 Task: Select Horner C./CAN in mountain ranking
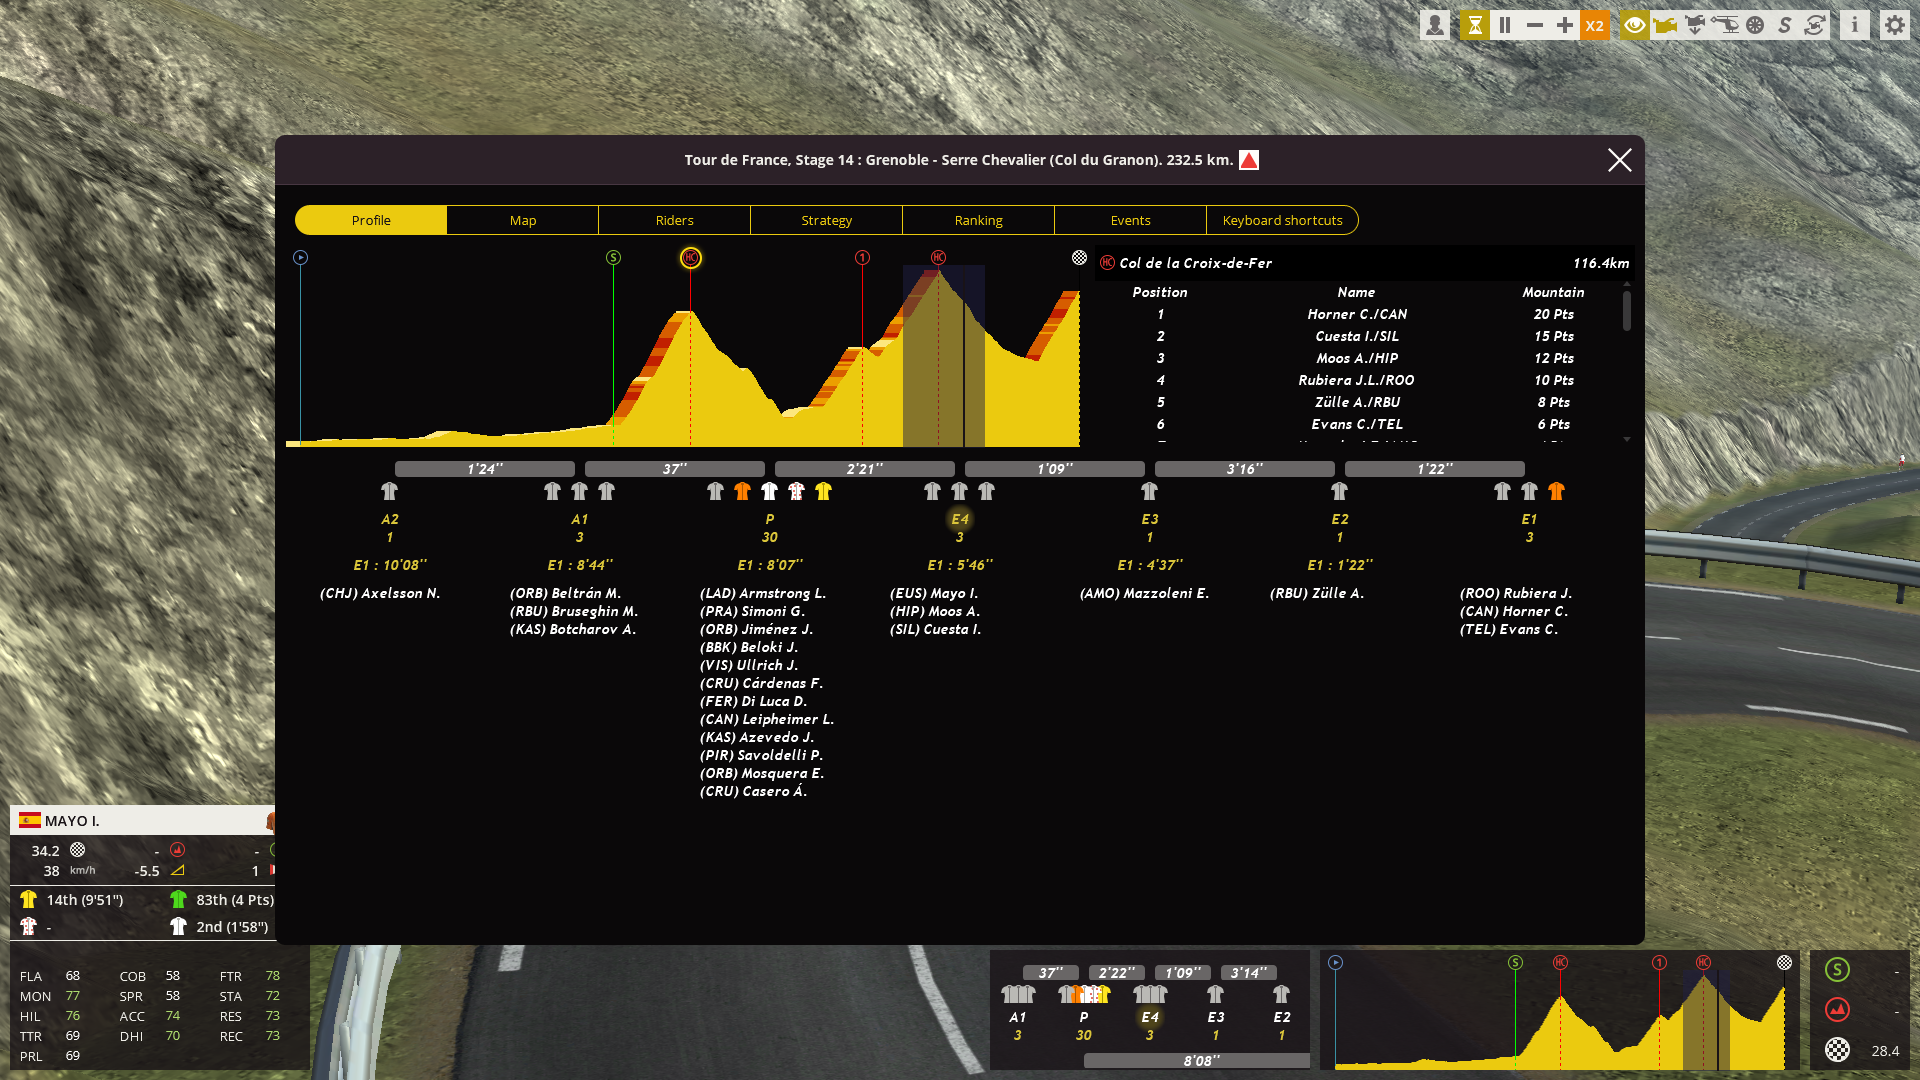pyautogui.click(x=1358, y=314)
